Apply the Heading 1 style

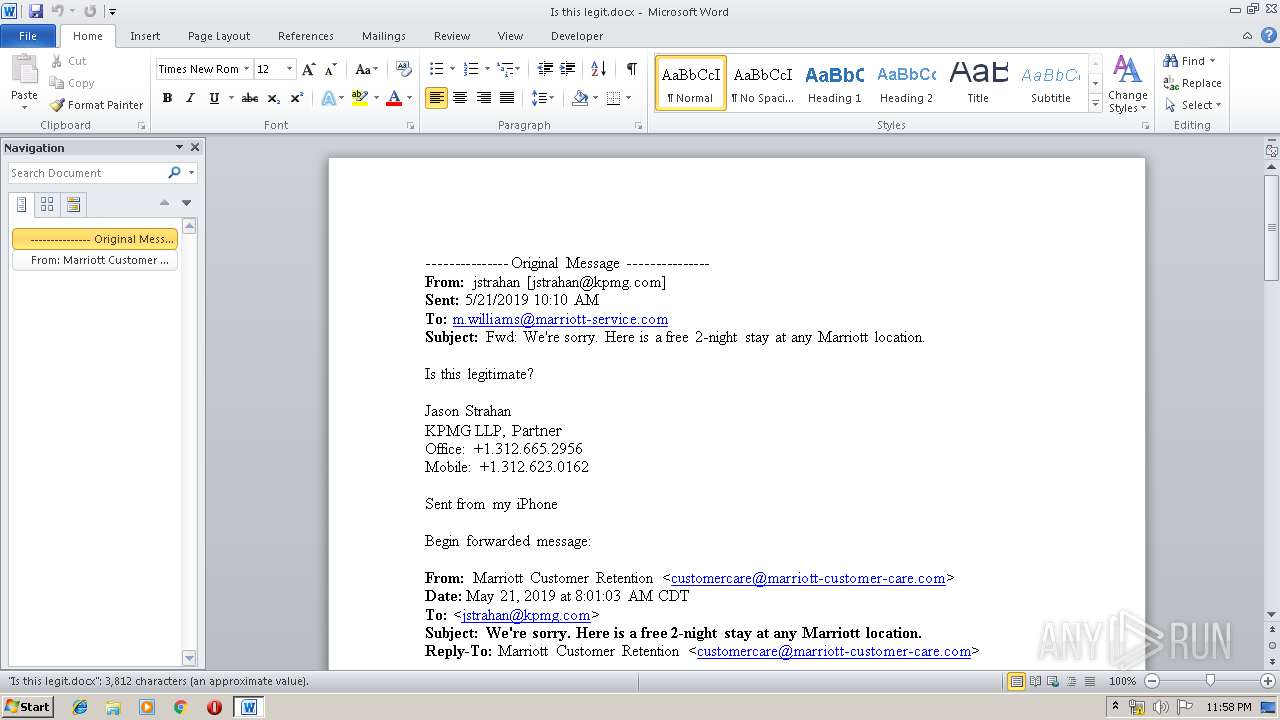pyautogui.click(x=834, y=83)
